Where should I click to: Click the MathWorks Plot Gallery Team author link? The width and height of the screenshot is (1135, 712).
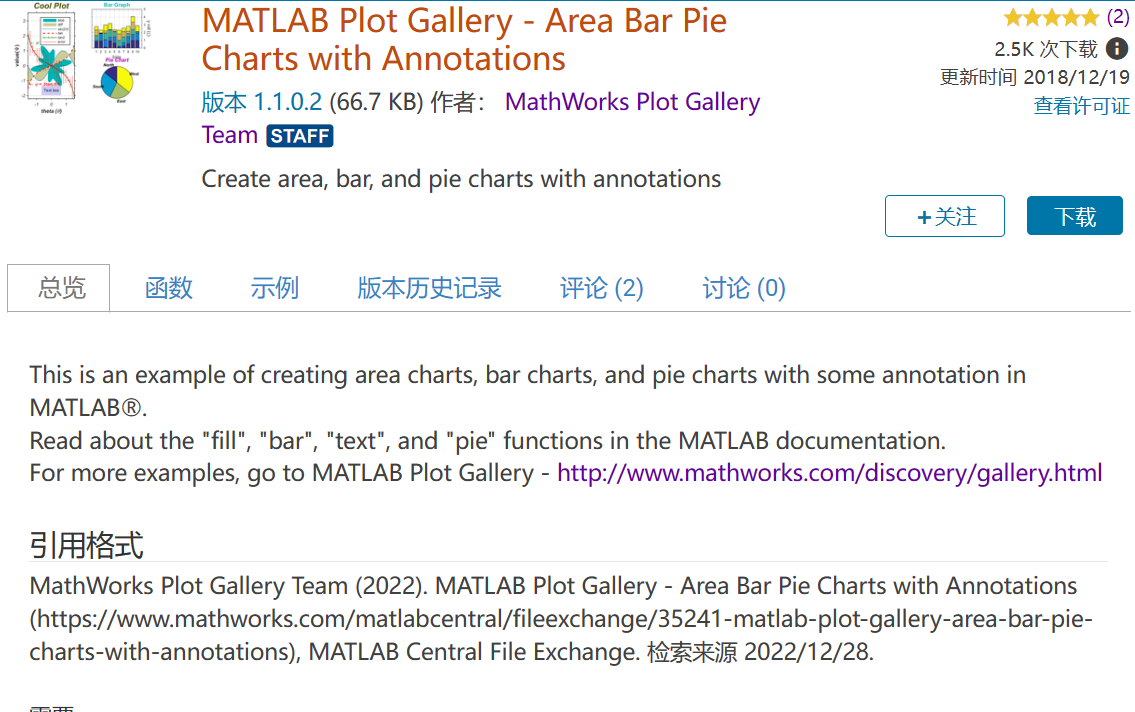(x=632, y=102)
